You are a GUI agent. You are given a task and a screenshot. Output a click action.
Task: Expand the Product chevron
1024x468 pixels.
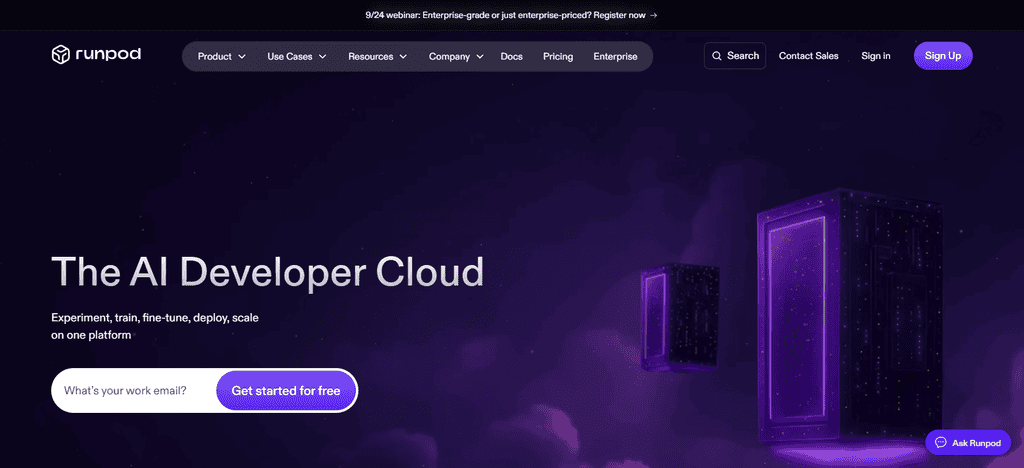click(x=242, y=57)
